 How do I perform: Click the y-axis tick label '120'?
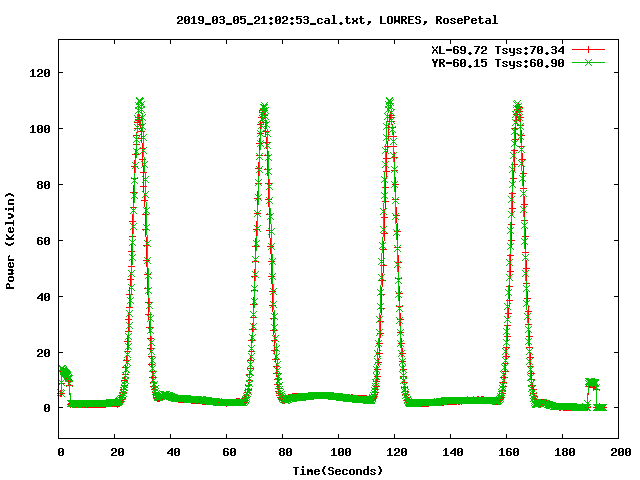coord(40,73)
